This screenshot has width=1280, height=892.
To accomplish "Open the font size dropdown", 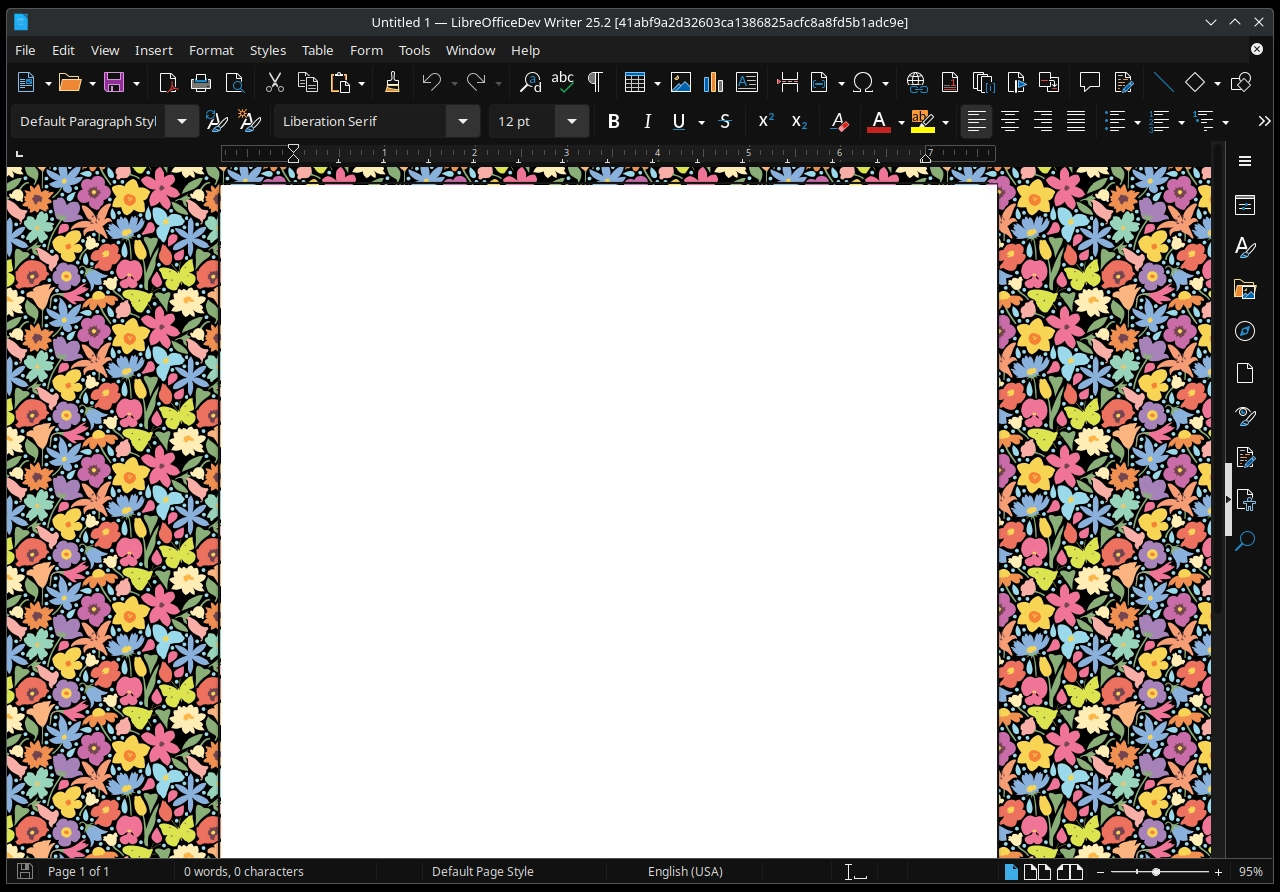I will point(571,121).
